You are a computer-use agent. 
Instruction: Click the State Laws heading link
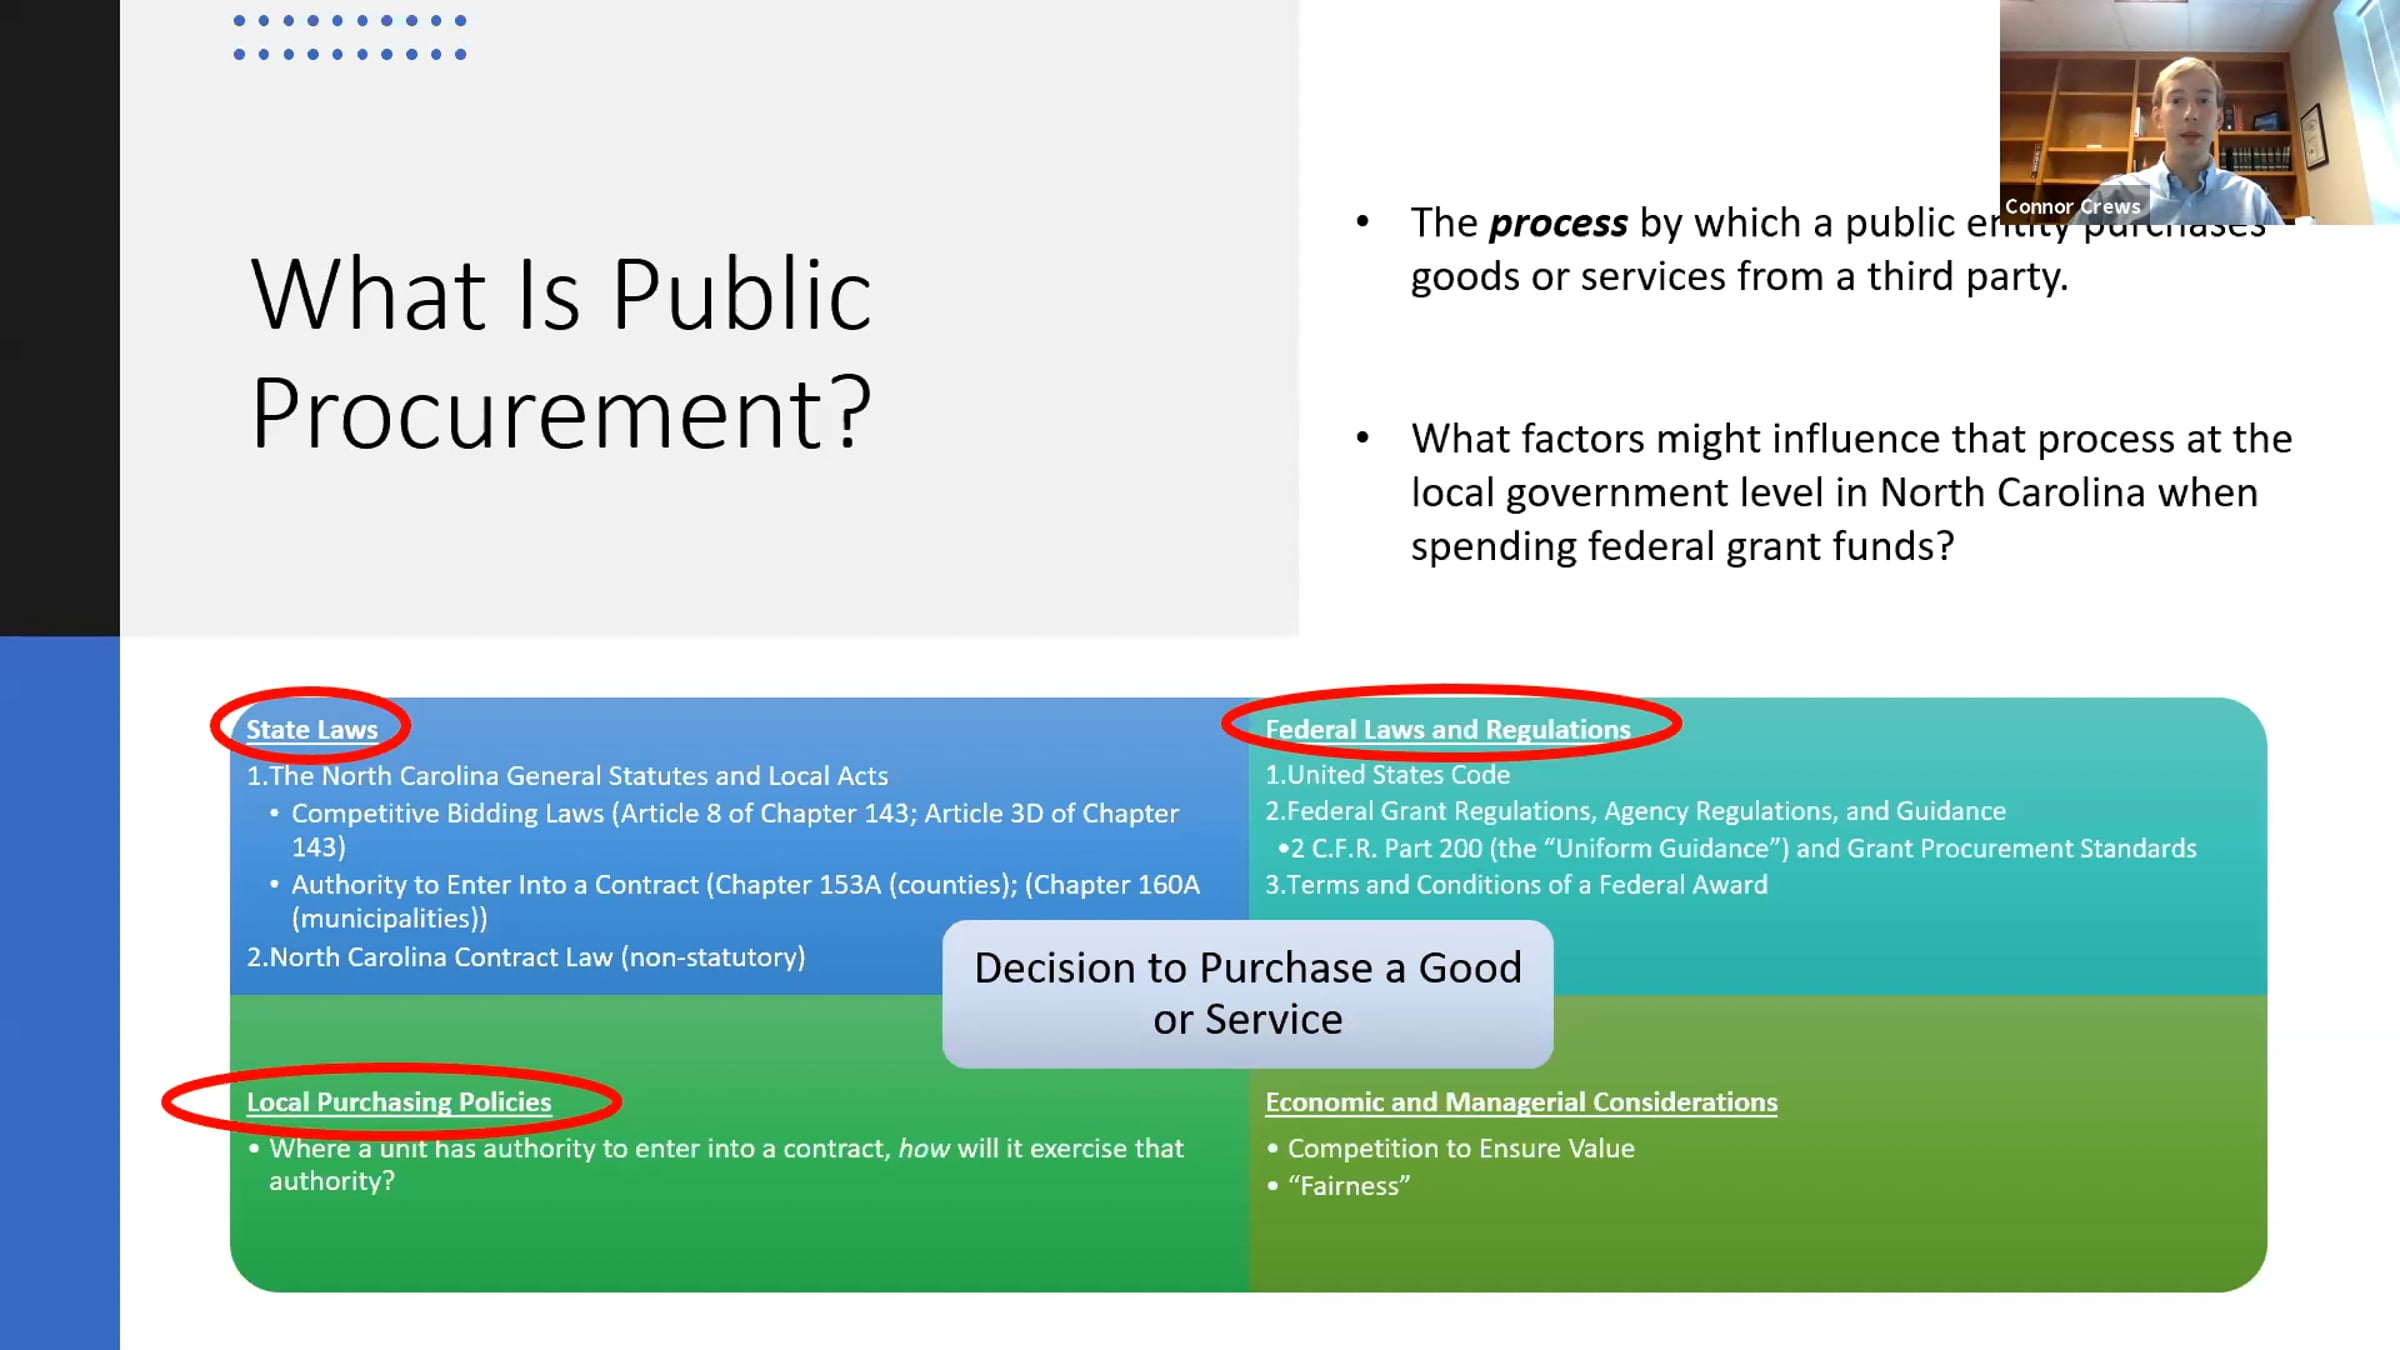[x=312, y=730]
